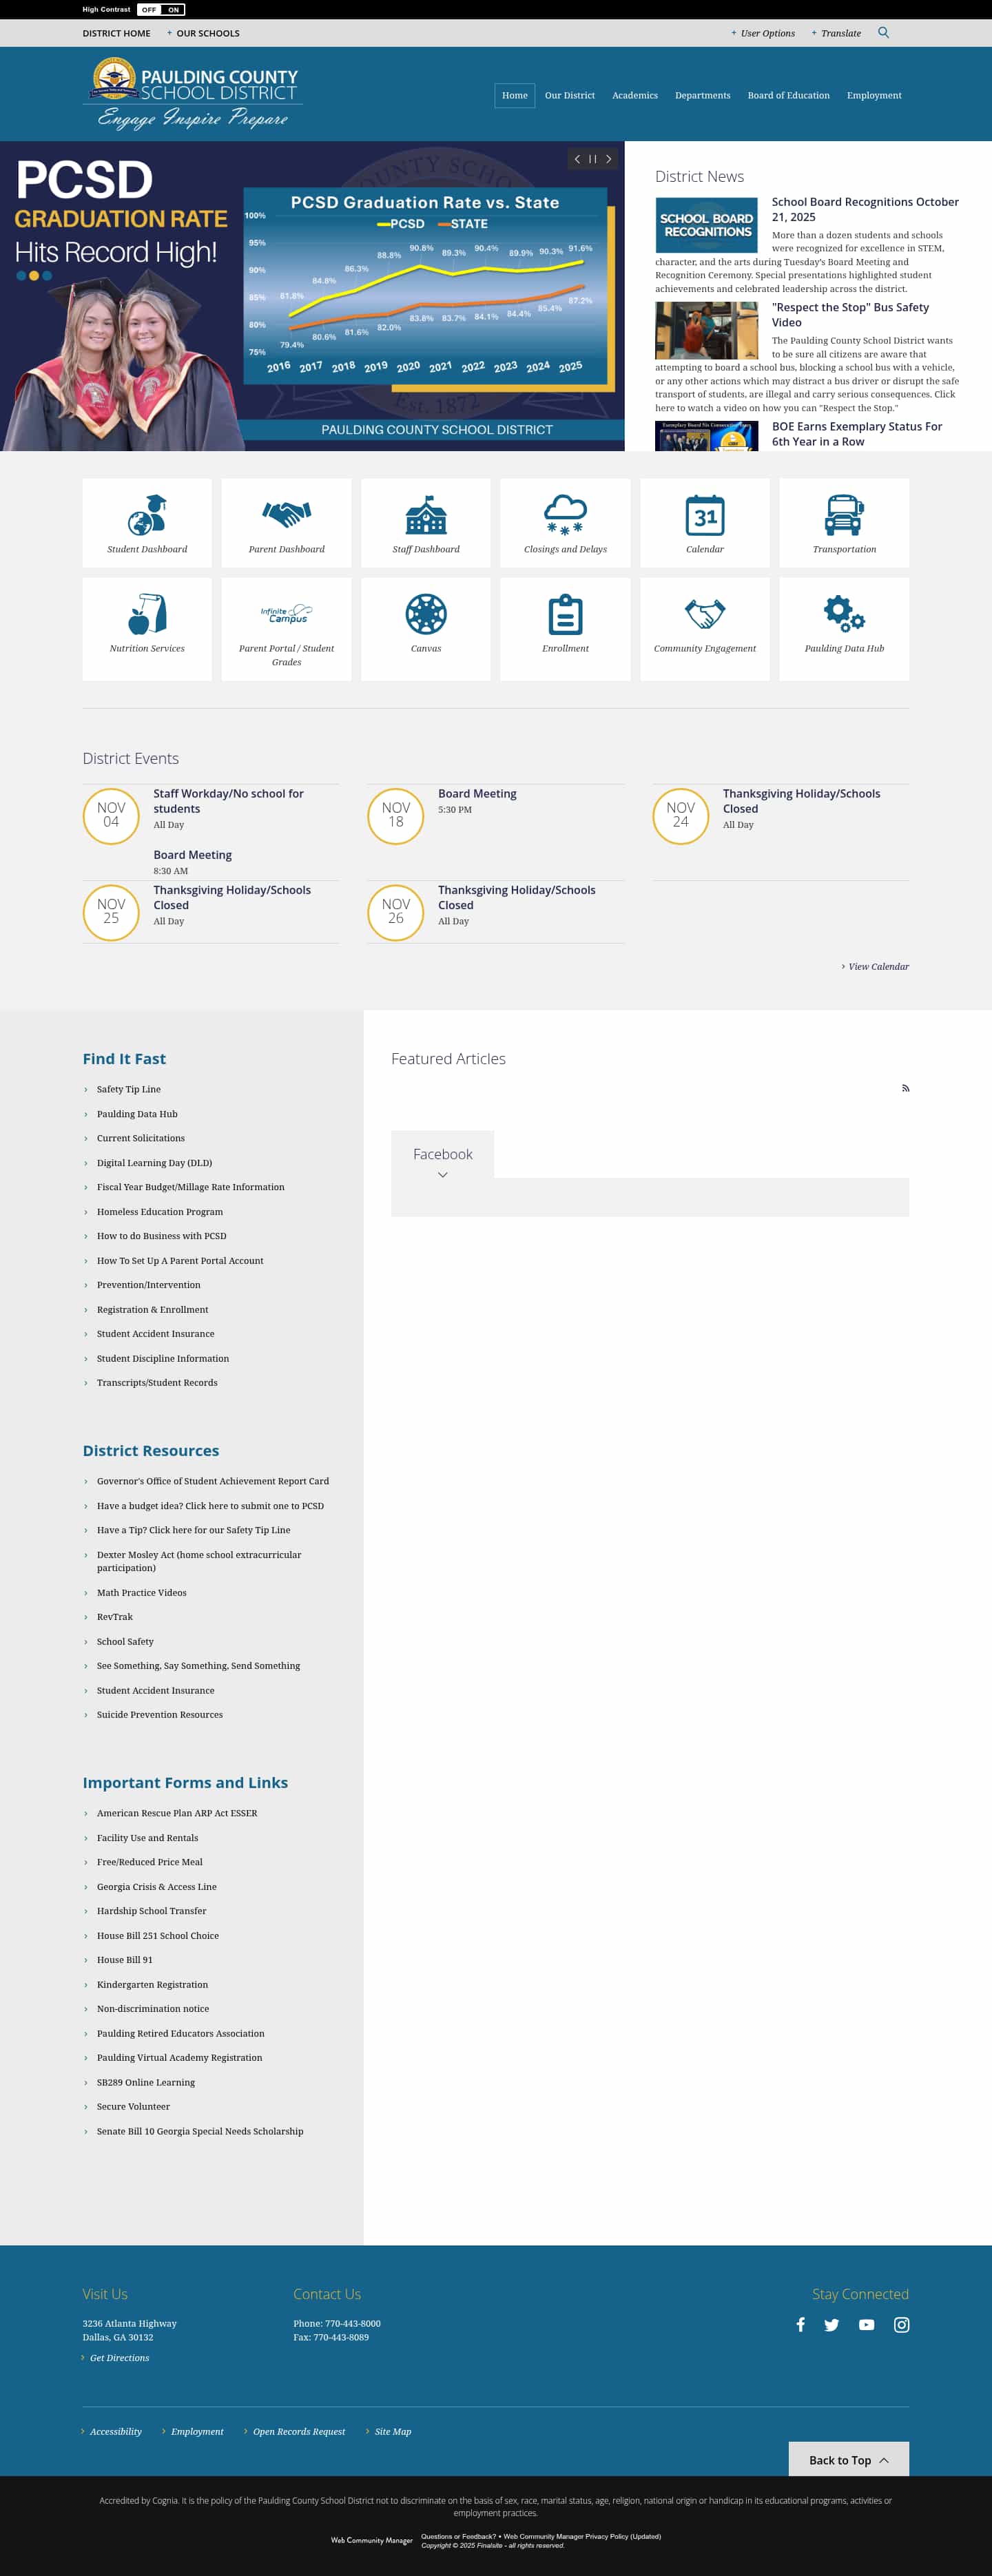
Task: Open Homeless Education Program link
Action: click(160, 1211)
